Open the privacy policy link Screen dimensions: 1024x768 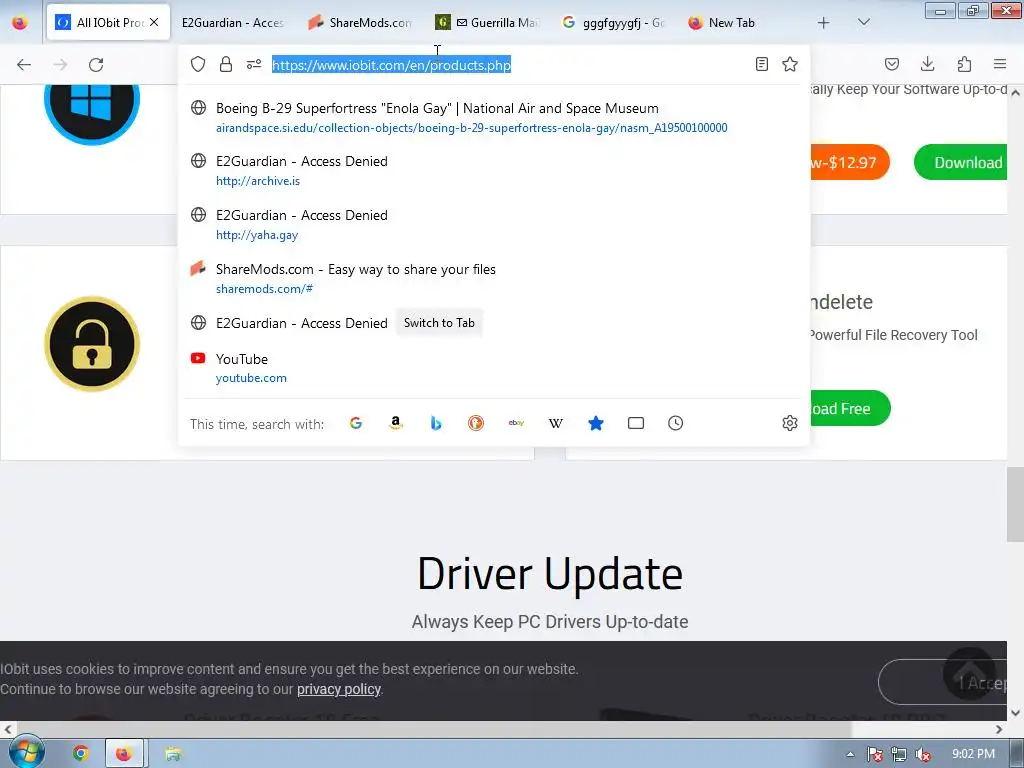(x=339, y=689)
